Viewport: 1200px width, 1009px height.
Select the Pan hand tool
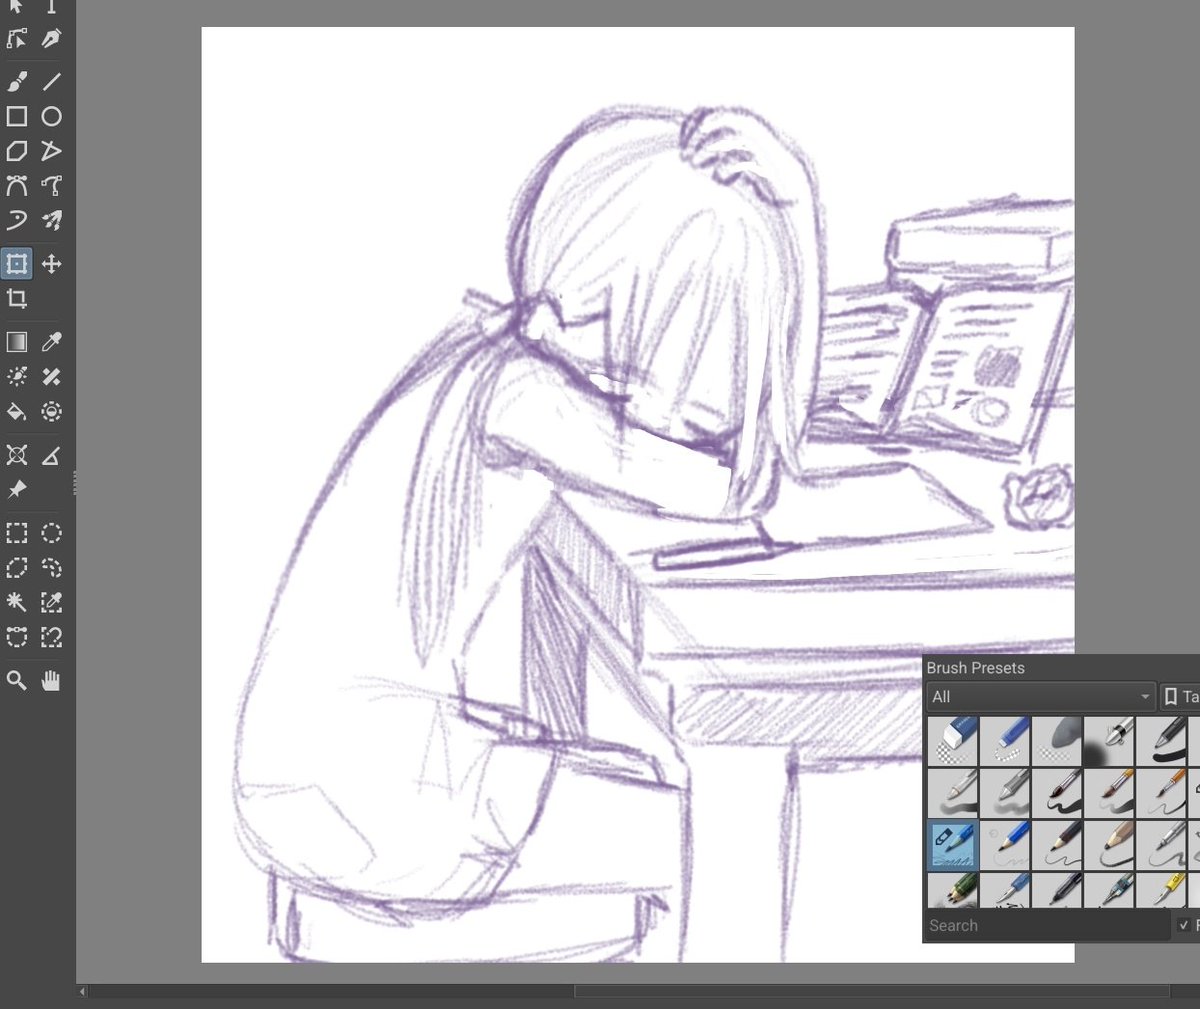click(x=51, y=681)
